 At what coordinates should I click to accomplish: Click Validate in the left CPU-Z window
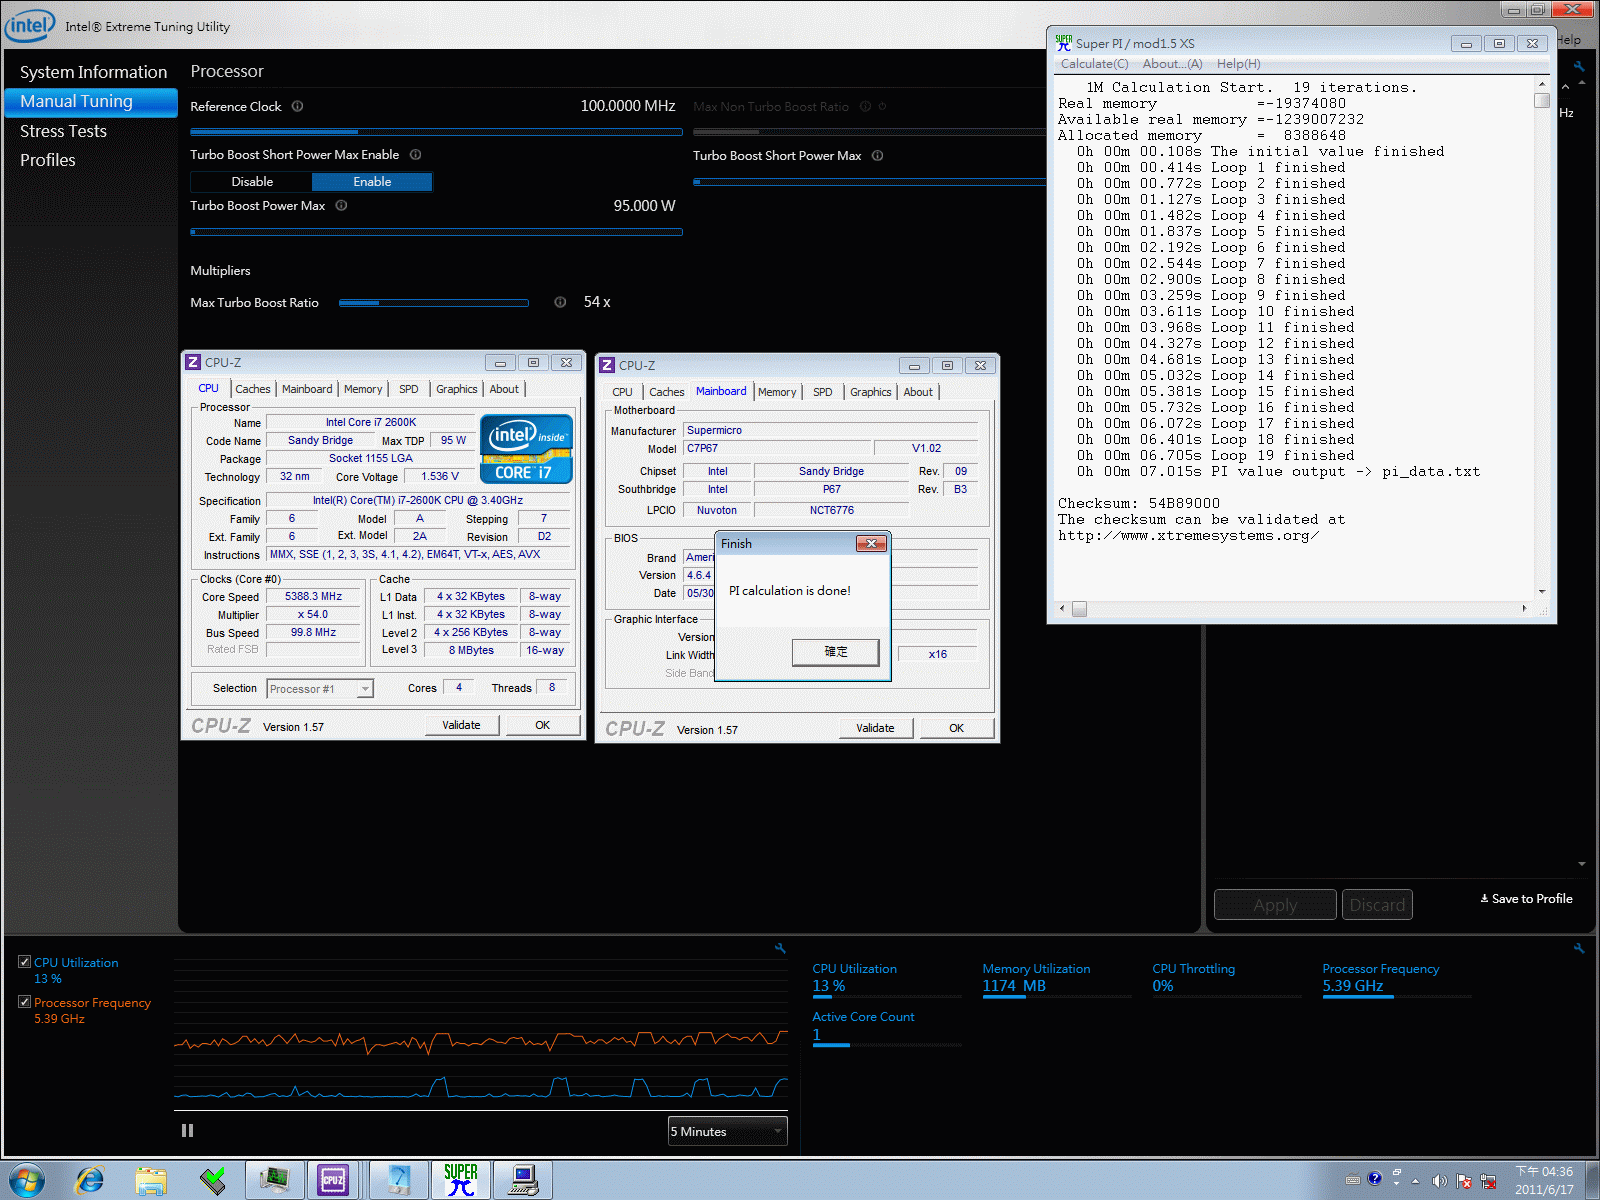point(461,725)
